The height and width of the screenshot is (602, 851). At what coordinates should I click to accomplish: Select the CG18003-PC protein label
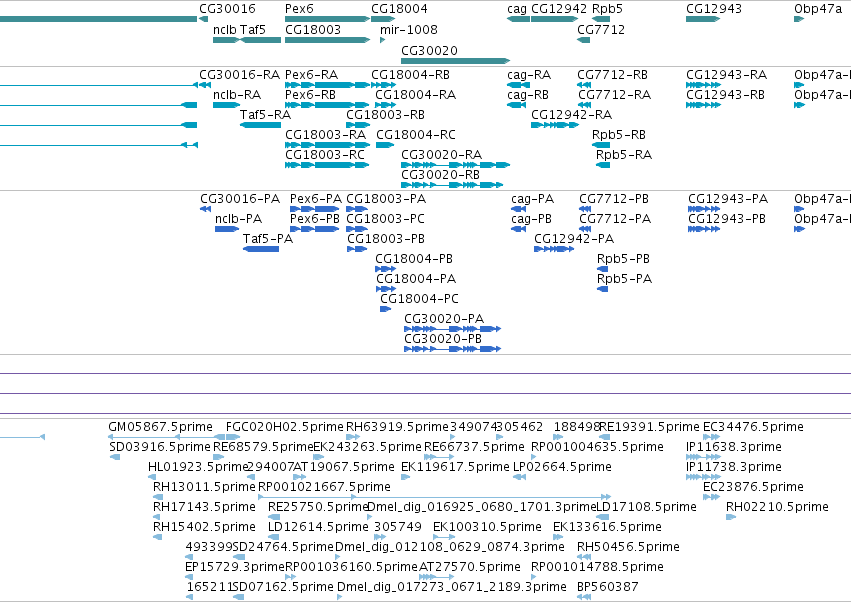point(385,219)
